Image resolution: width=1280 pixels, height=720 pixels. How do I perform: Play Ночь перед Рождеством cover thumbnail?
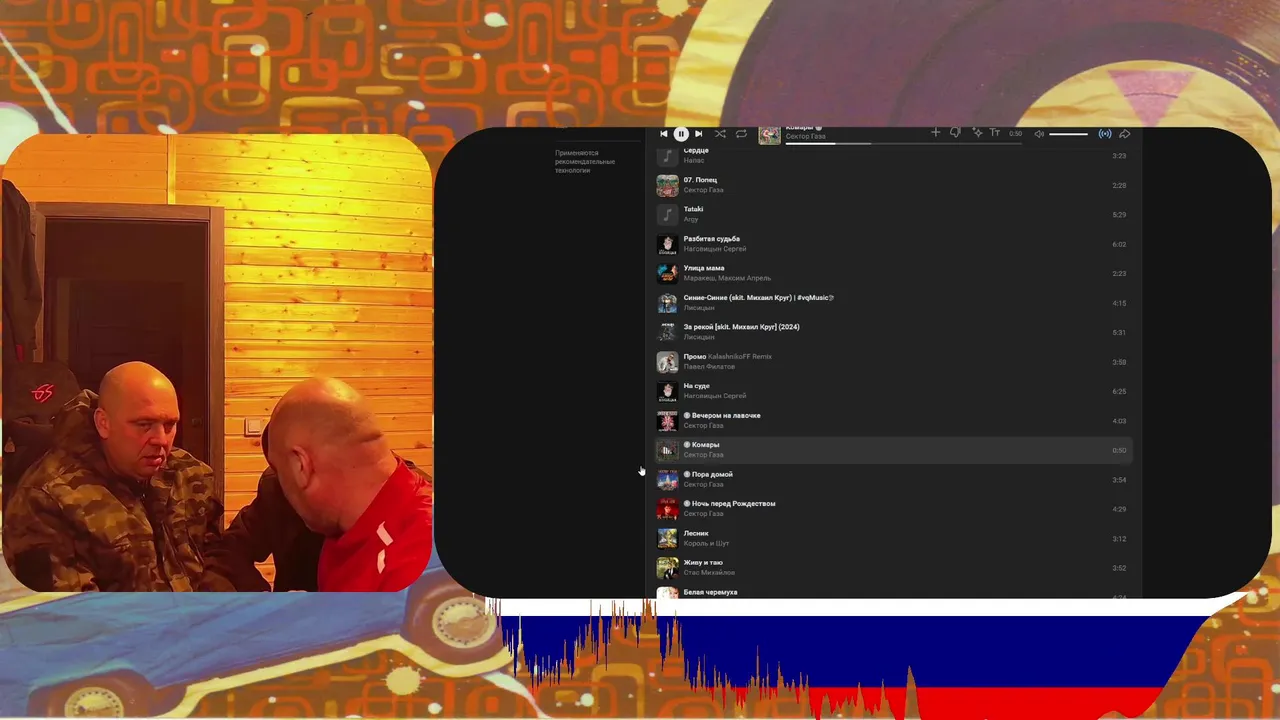[x=667, y=509]
